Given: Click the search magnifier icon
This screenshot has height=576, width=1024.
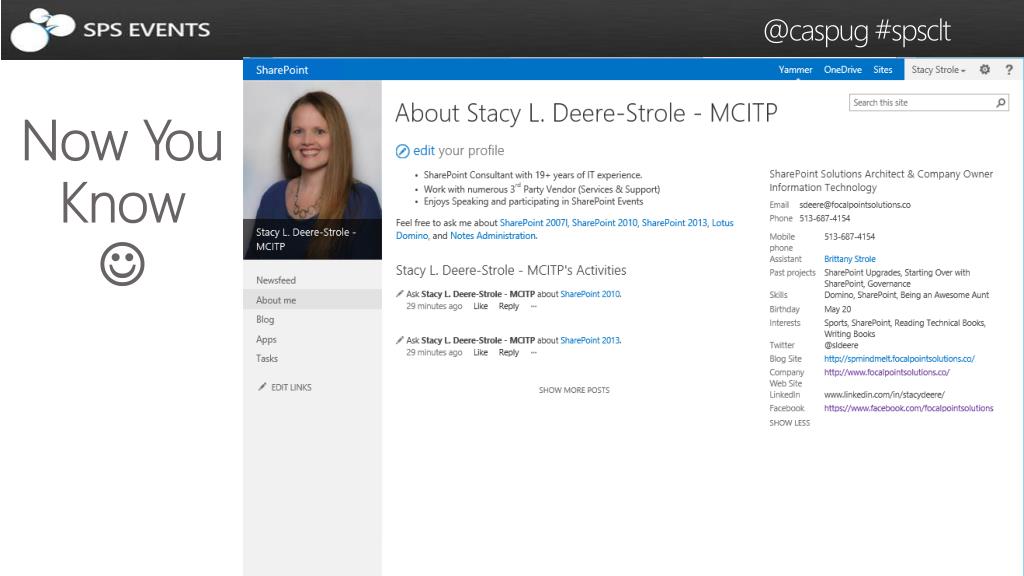Looking at the screenshot, I should point(1000,103).
